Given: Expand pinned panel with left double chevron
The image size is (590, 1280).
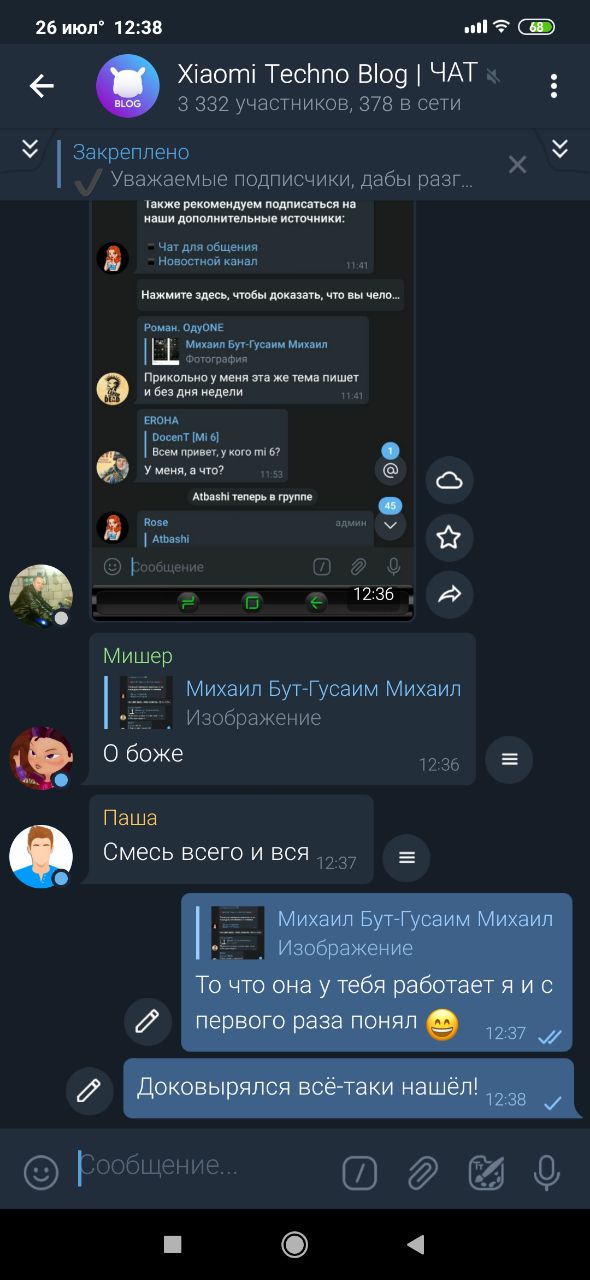Looking at the screenshot, I should click(x=30, y=149).
